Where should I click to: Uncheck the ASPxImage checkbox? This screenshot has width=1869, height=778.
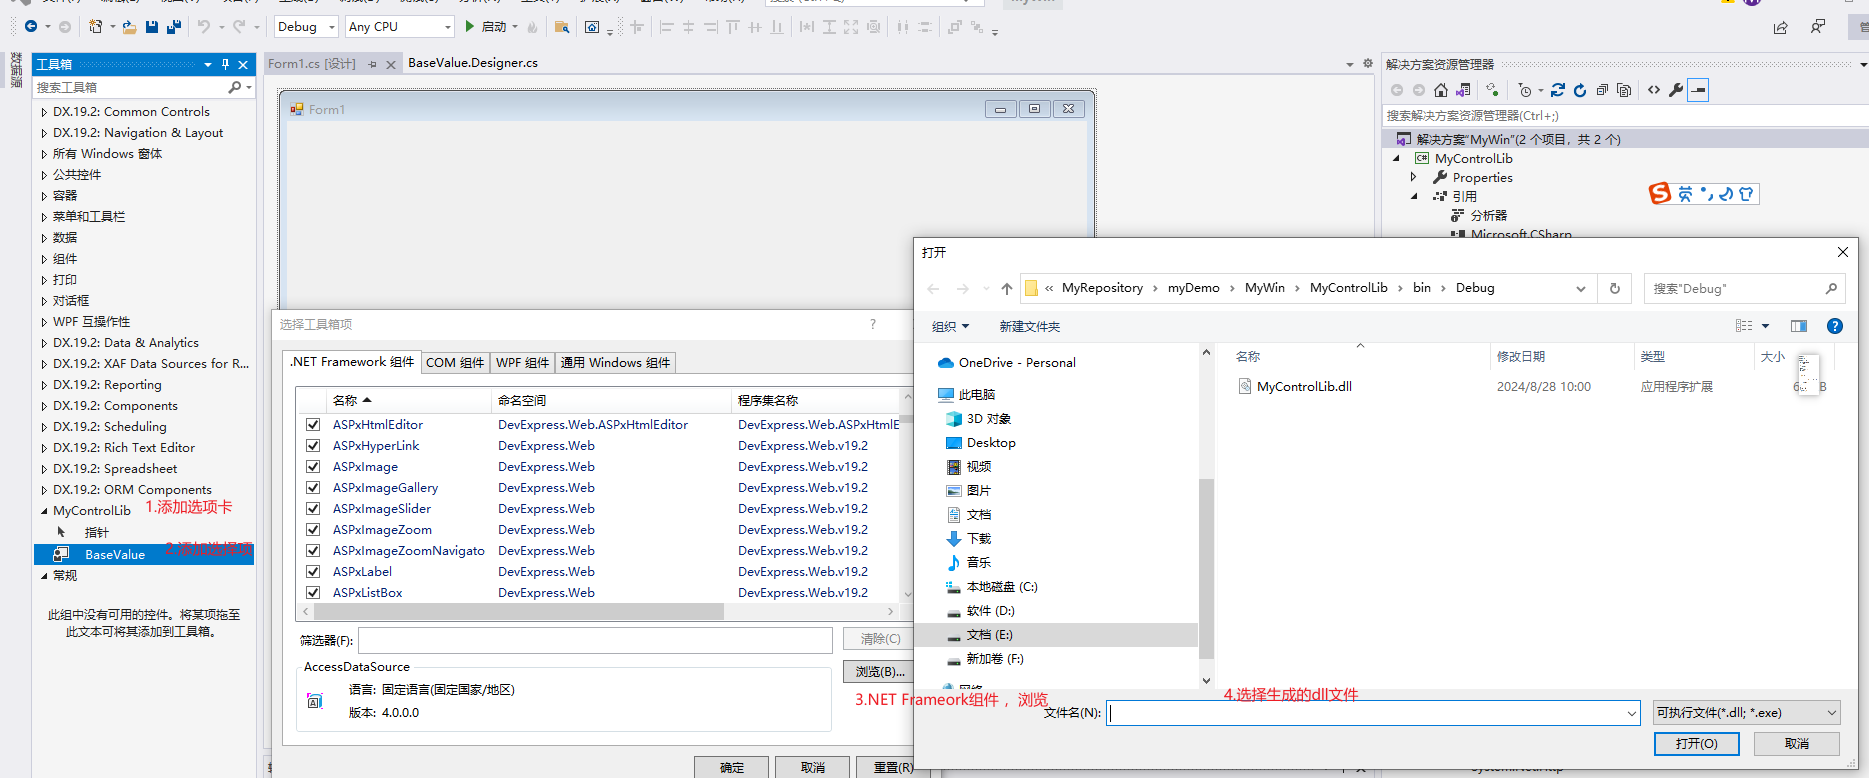(x=313, y=466)
